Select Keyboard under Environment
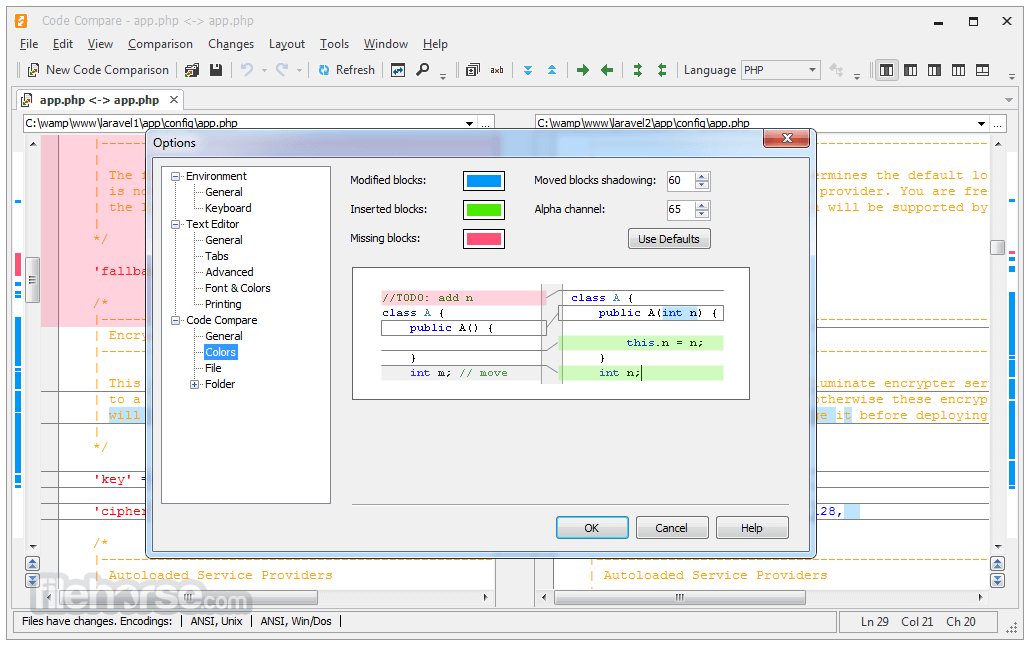The width and height of the screenshot is (1030, 645). tap(228, 208)
